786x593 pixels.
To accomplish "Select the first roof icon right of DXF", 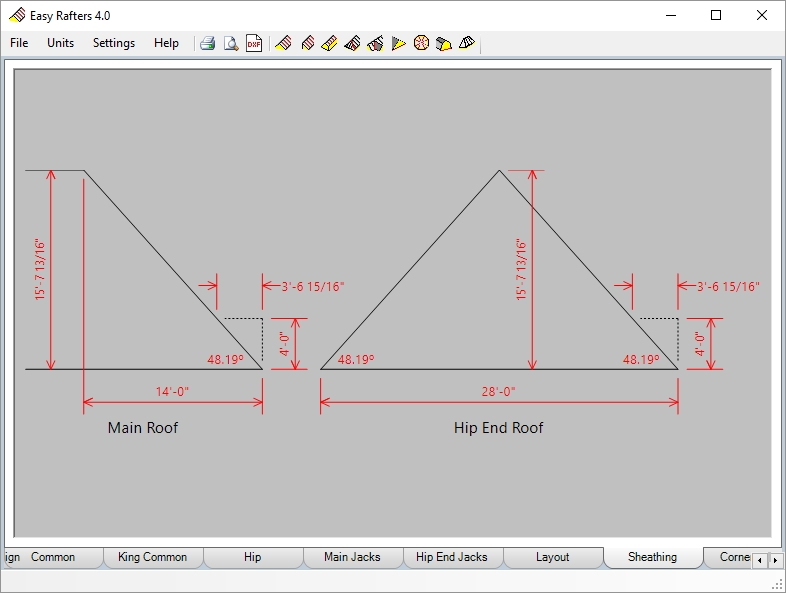I will [283, 43].
